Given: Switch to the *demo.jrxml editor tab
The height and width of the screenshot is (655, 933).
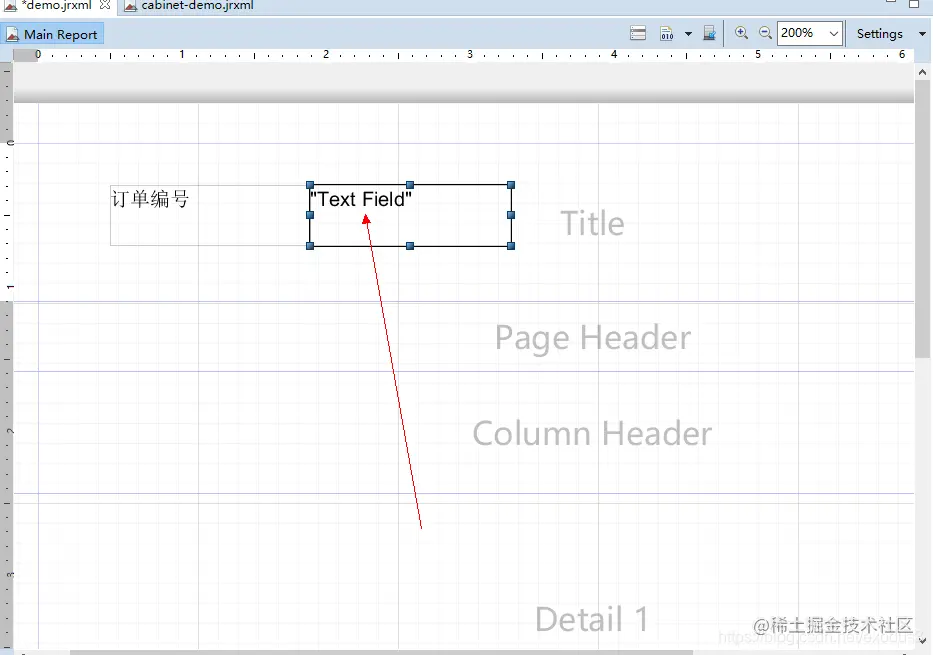Looking at the screenshot, I should click(57, 5).
